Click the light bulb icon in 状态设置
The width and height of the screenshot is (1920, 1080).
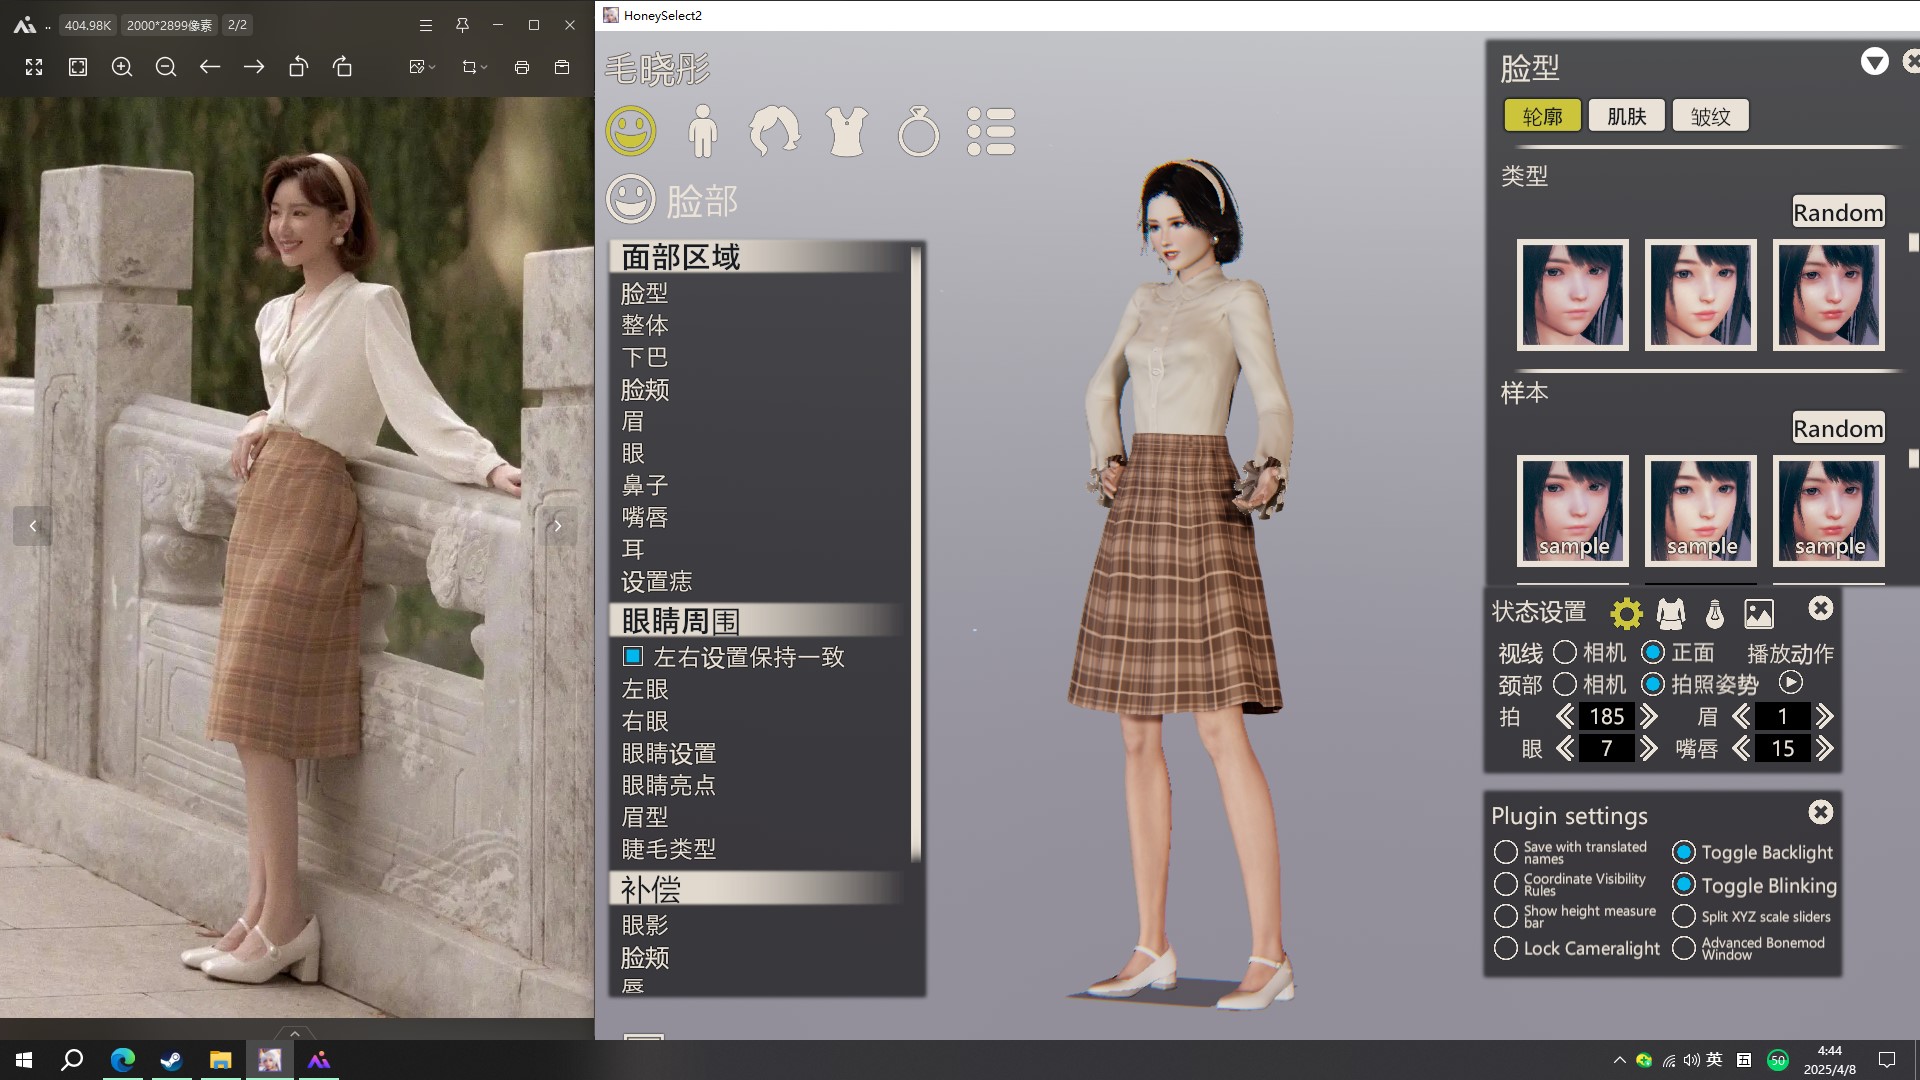click(1714, 613)
